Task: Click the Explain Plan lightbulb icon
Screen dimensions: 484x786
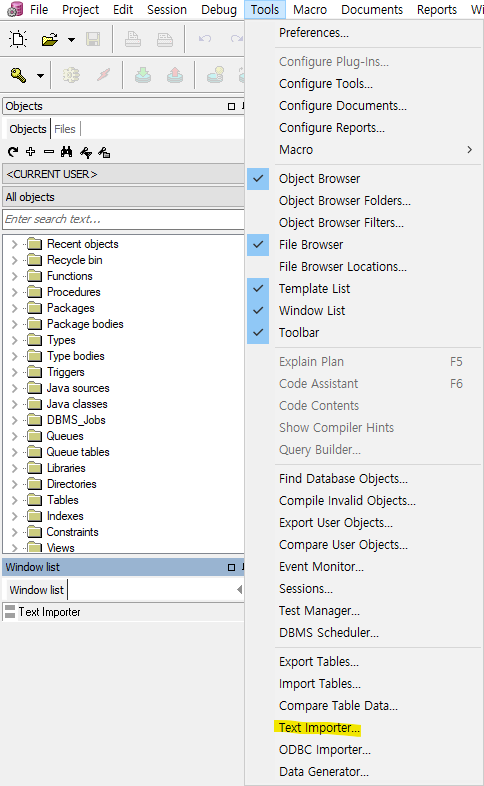Action: pyautogui.click(x=215, y=75)
